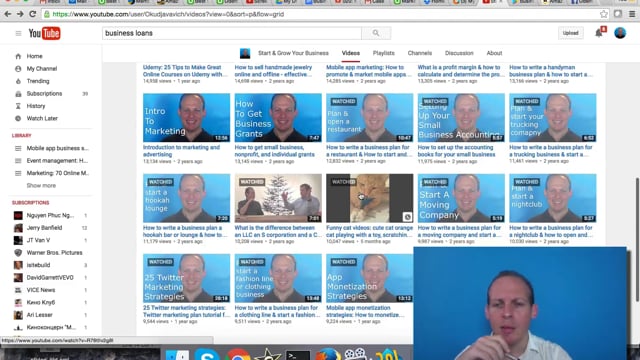This screenshot has width=640, height=360.
Task: Open the profit margin video title link
Action: [x=460, y=71]
